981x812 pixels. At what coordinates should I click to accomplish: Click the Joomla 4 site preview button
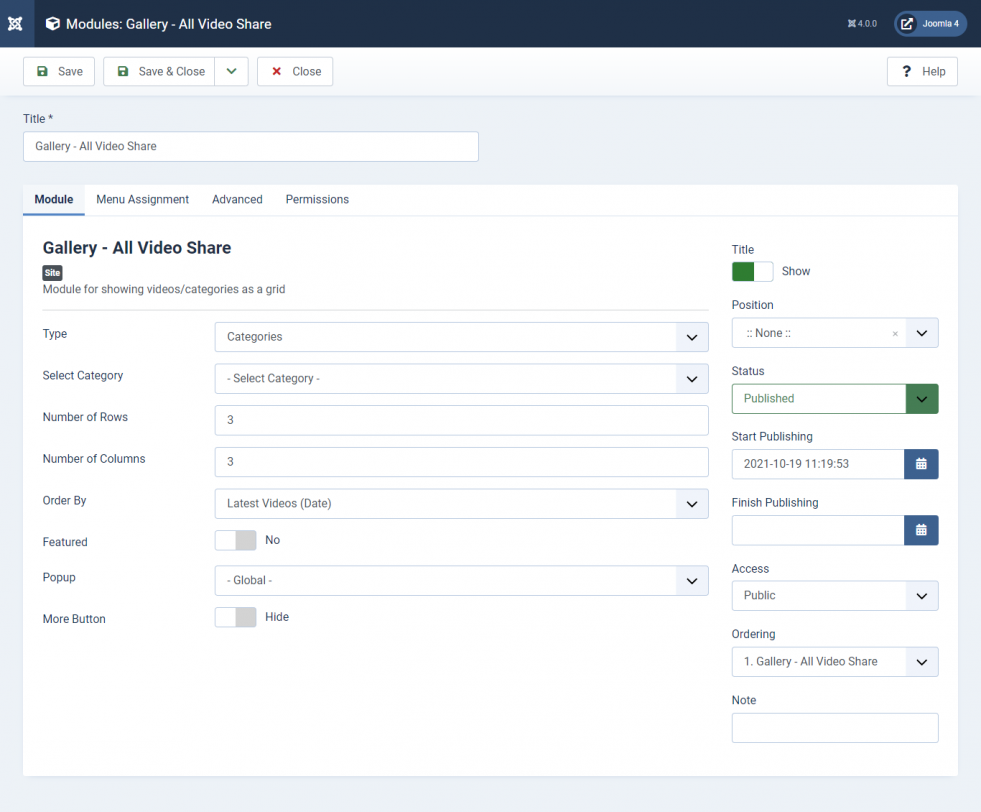tap(930, 24)
